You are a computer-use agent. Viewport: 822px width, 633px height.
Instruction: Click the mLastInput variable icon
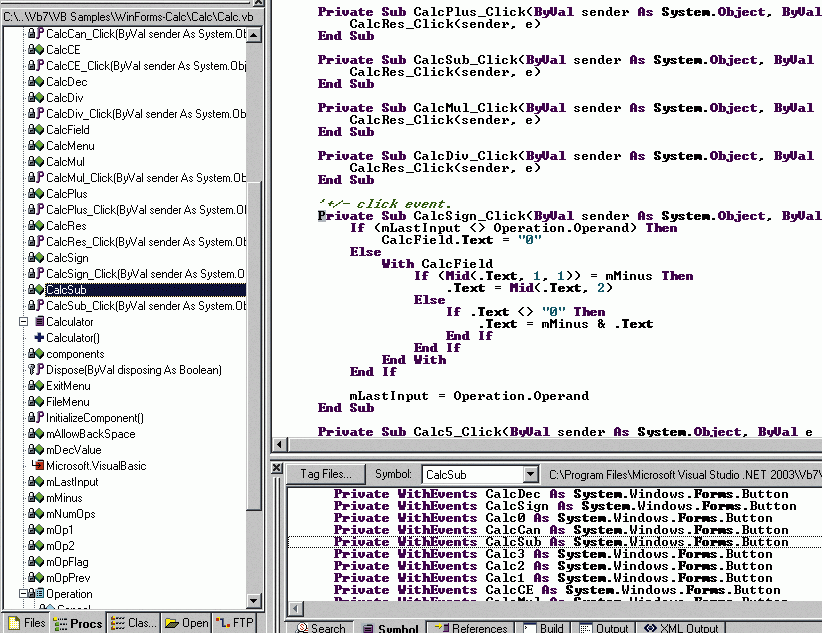click(36, 482)
